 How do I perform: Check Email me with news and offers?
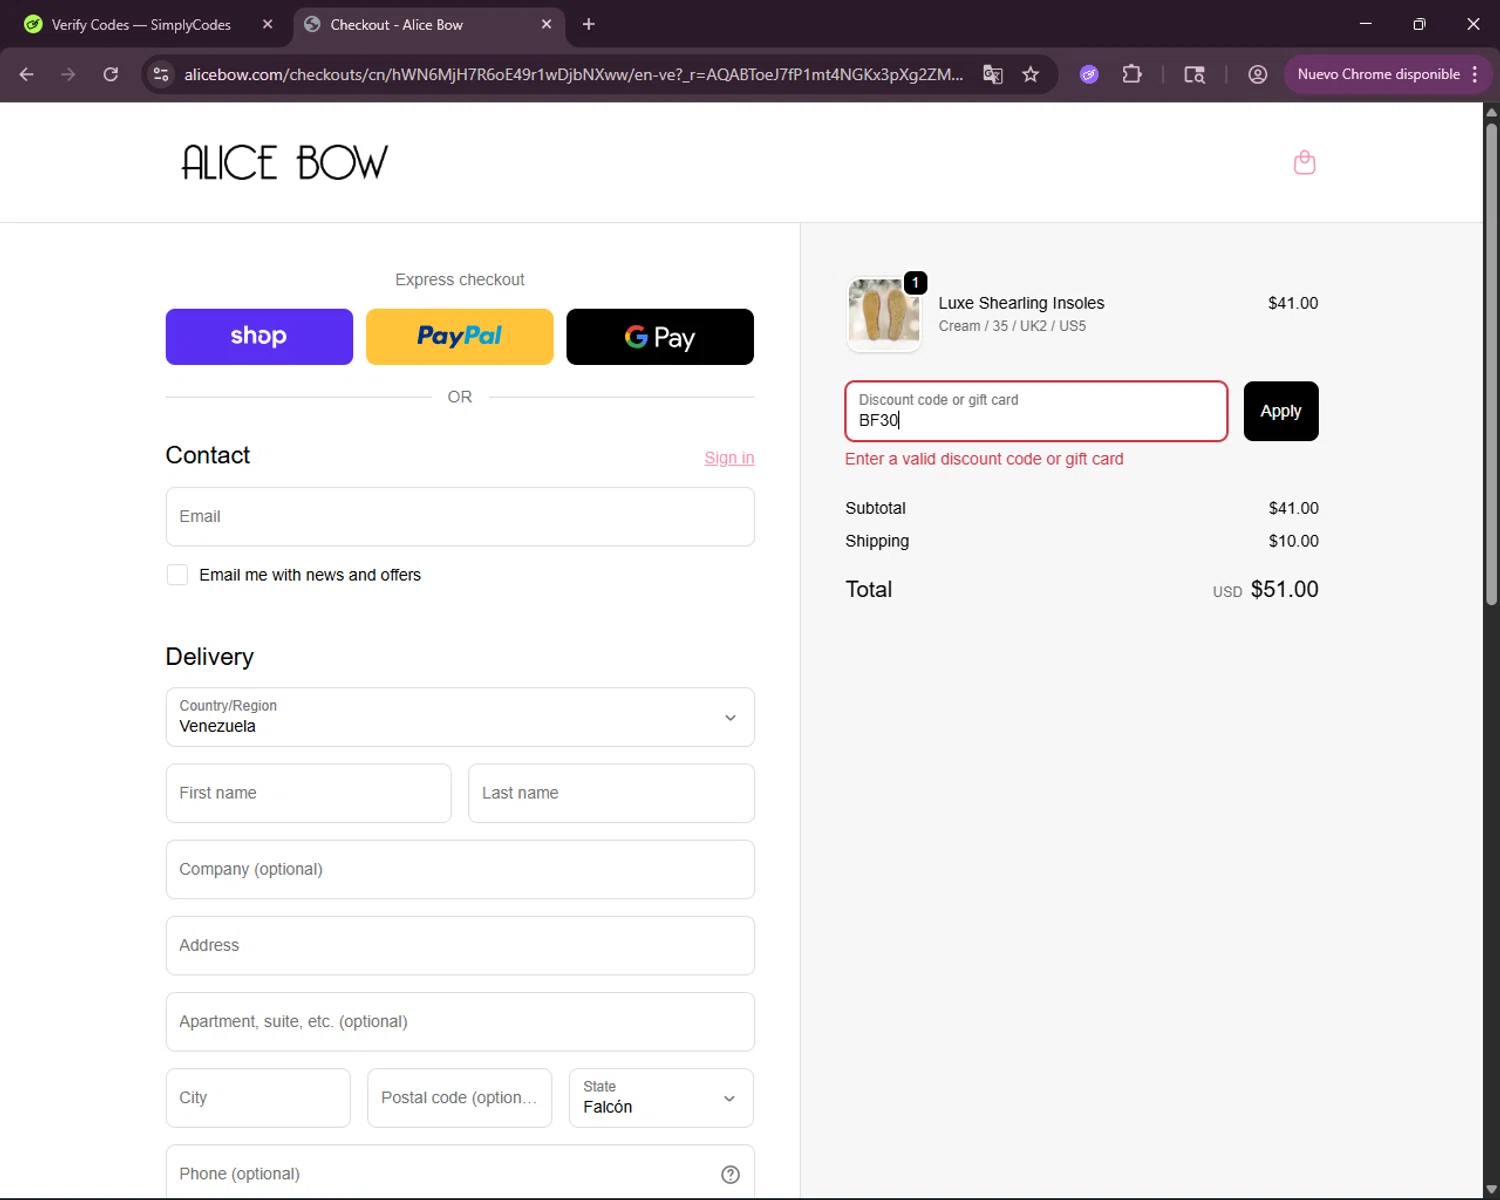(x=177, y=575)
